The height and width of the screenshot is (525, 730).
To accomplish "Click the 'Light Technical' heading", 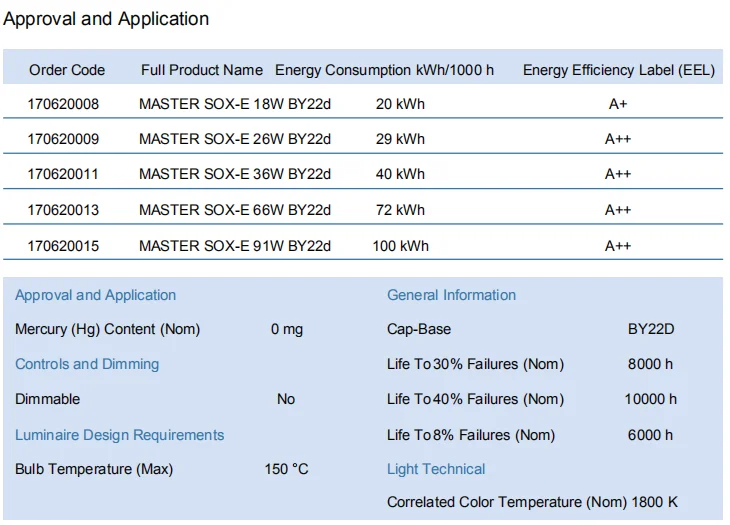I will coord(436,469).
